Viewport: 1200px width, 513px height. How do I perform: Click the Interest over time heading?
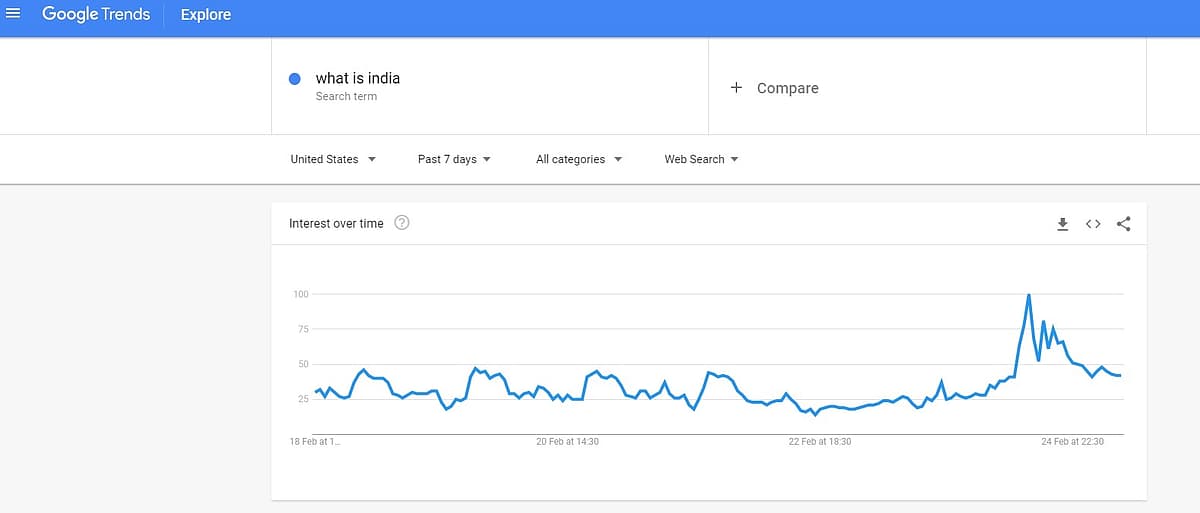coord(336,223)
